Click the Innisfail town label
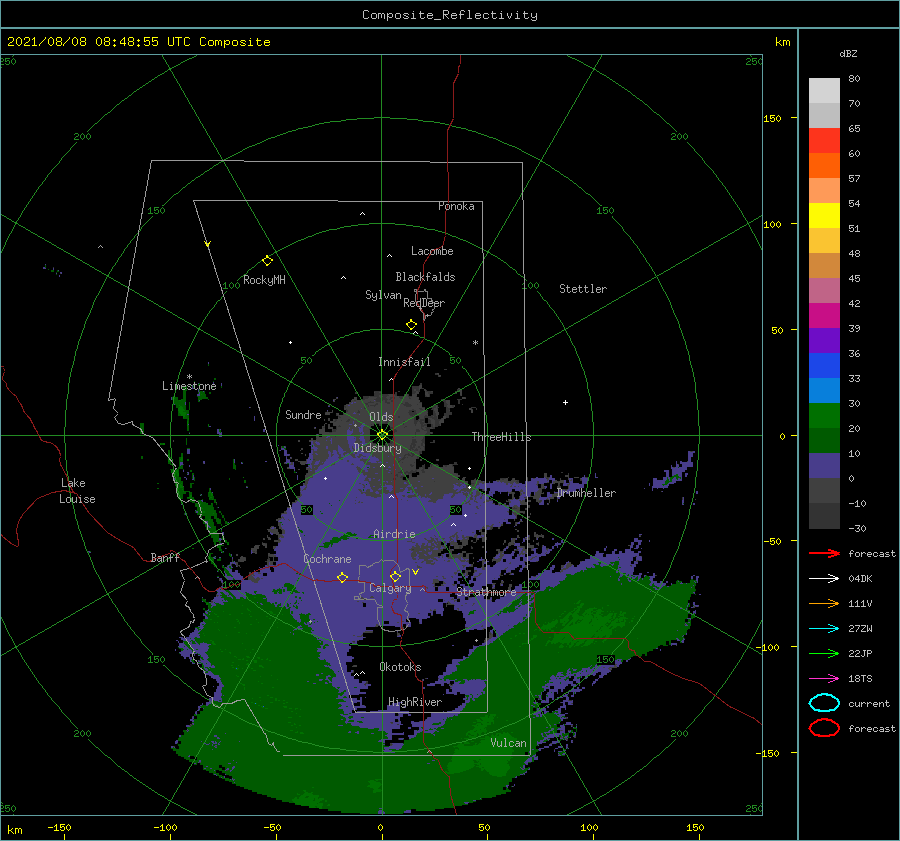Viewport: 900px width, 841px height. tap(404, 362)
